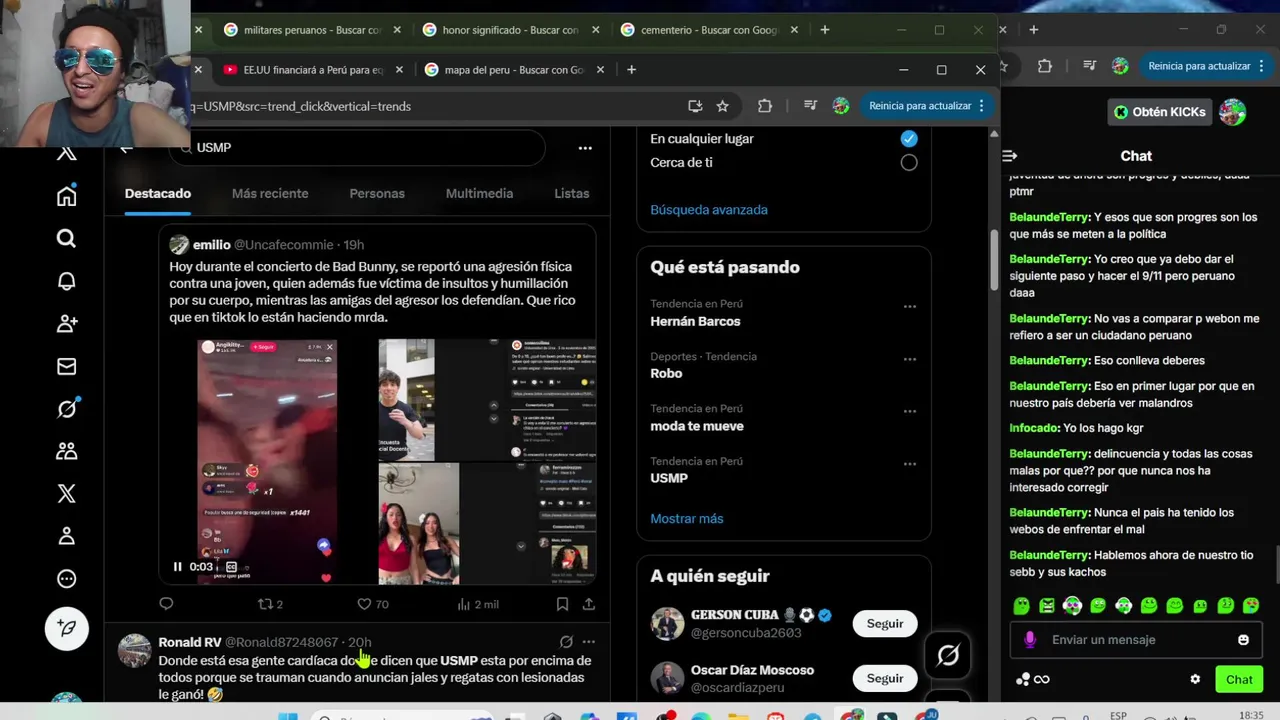
Task: Open Notifications bell in X sidebar
Action: tap(66, 281)
